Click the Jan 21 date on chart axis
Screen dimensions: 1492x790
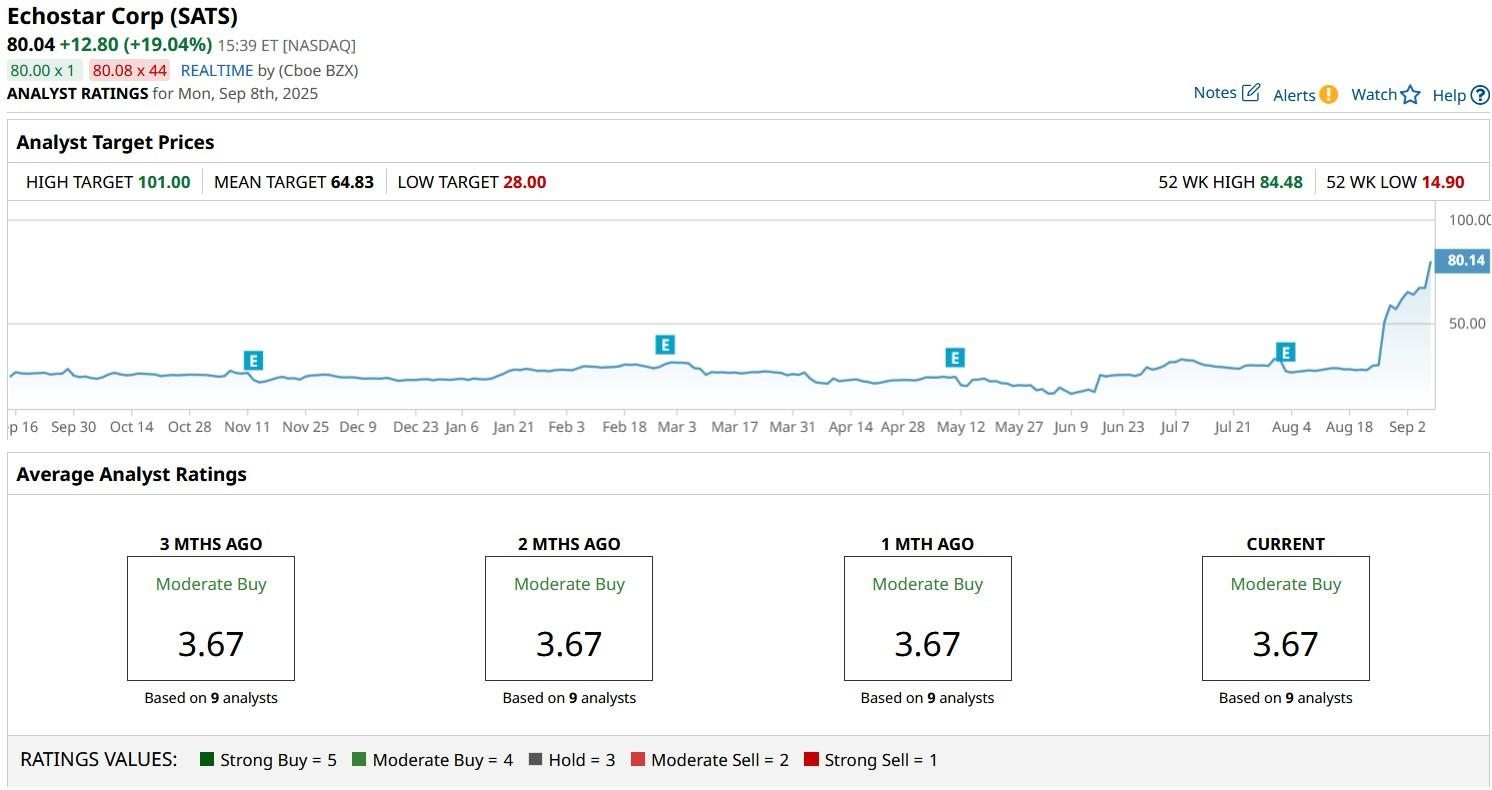click(513, 427)
